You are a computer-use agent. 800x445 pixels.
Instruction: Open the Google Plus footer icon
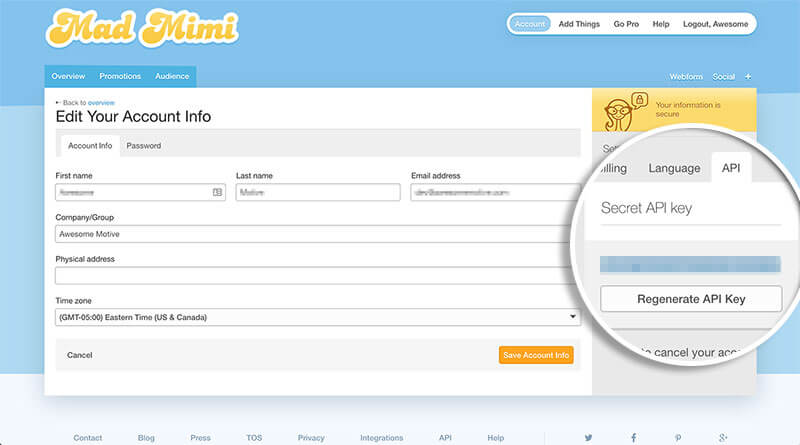point(722,437)
